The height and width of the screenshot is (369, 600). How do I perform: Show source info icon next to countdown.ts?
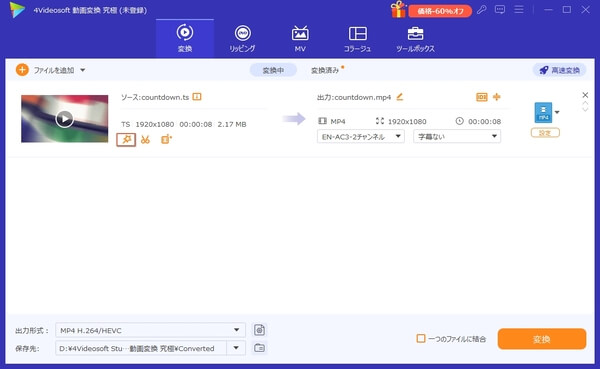click(197, 97)
